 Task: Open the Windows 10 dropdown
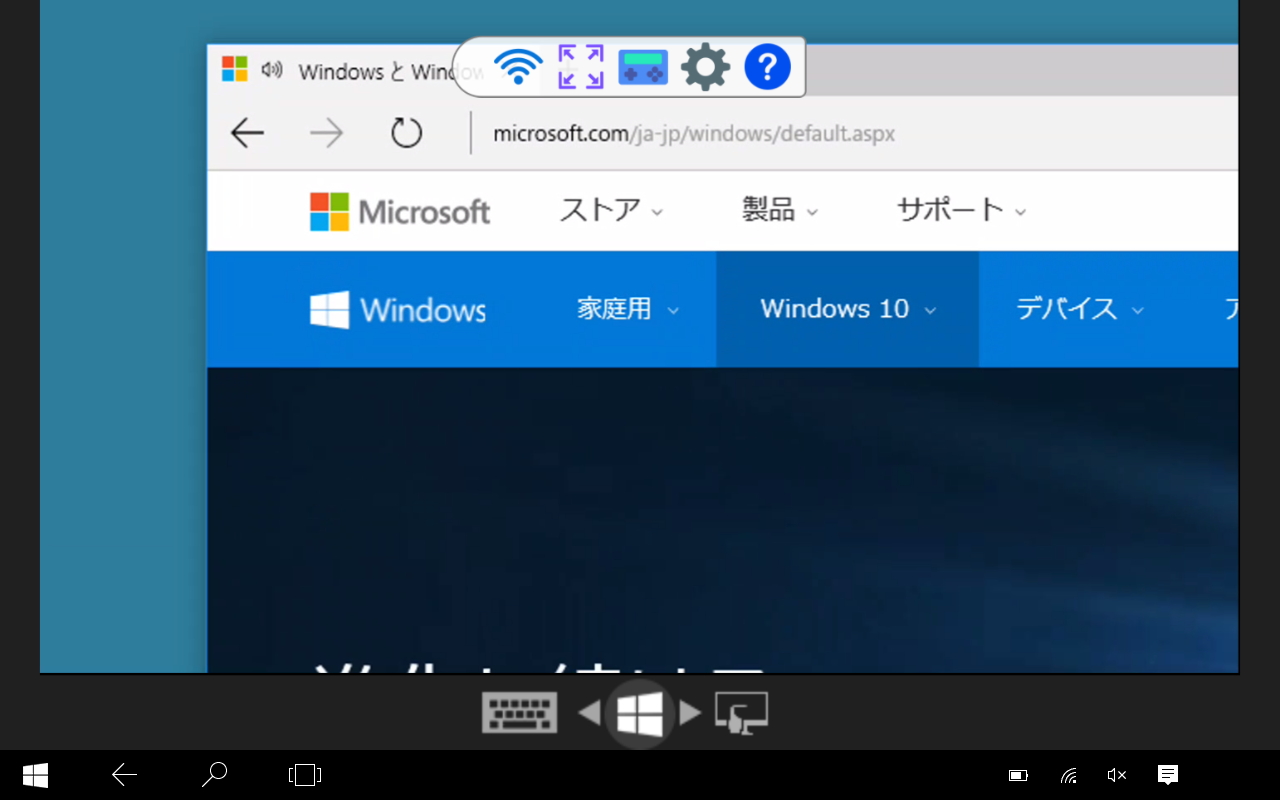pyautogui.click(x=846, y=309)
